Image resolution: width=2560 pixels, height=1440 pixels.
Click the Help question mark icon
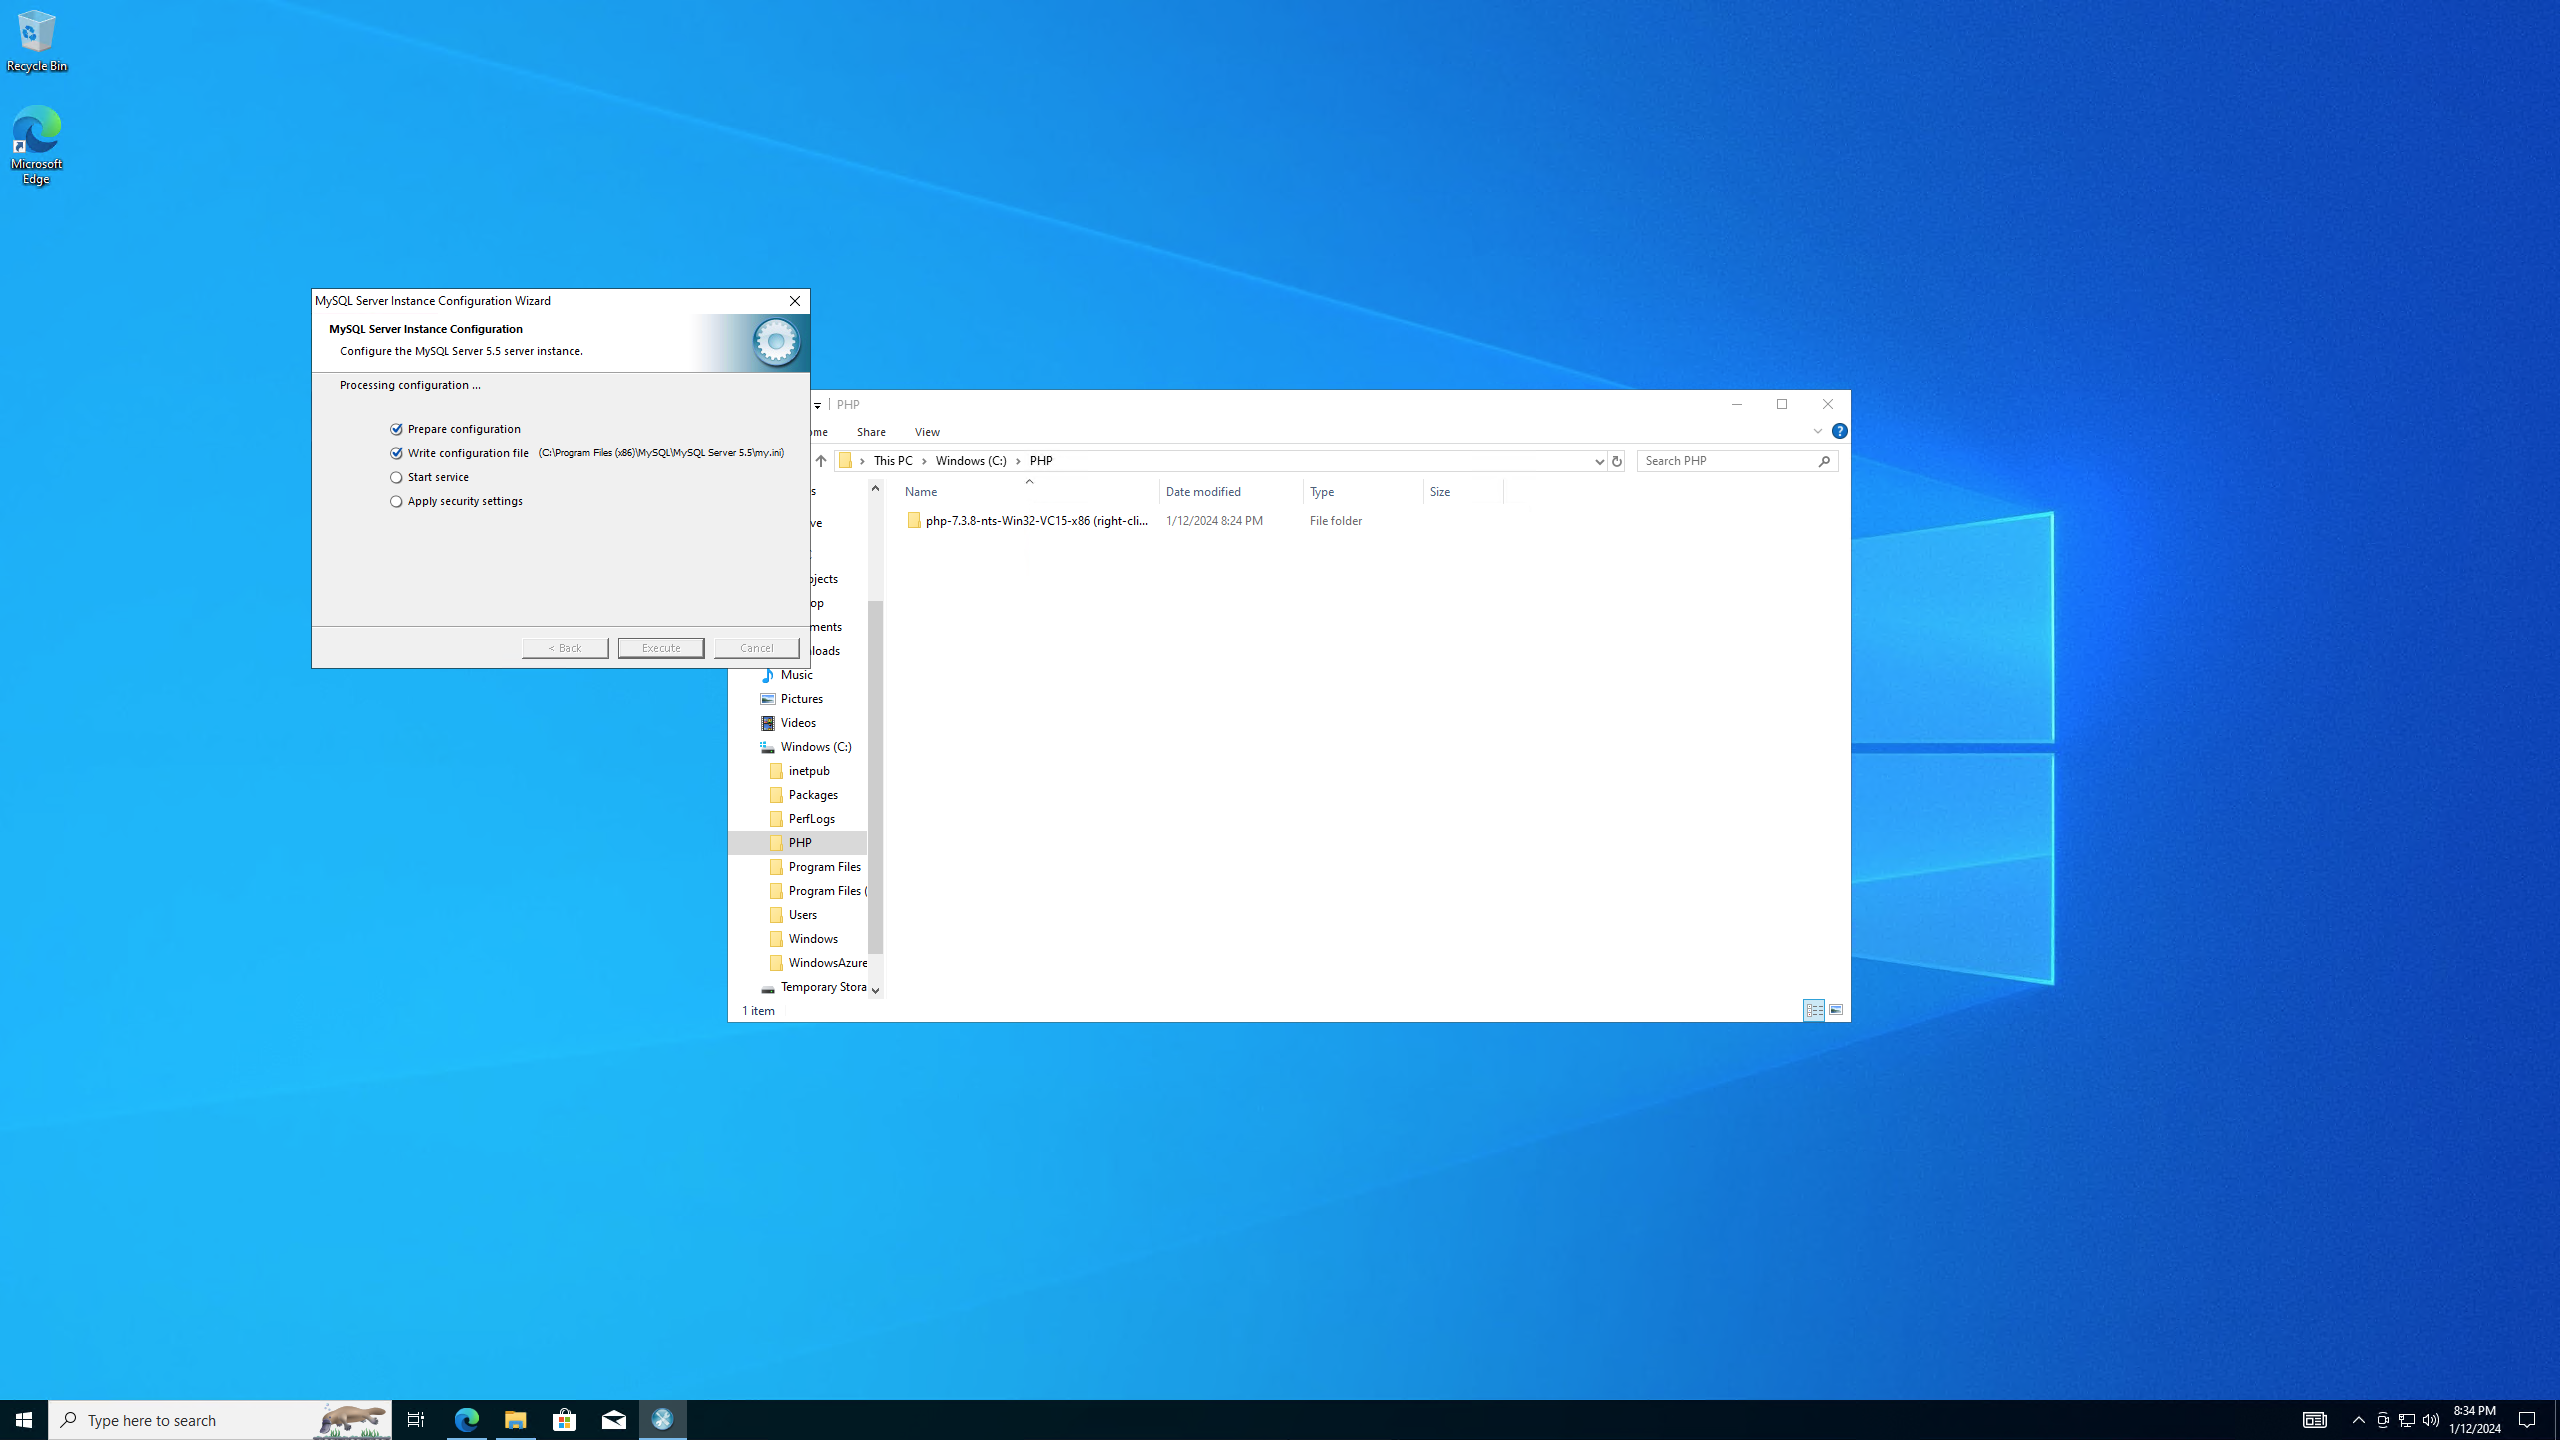coord(1839,431)
